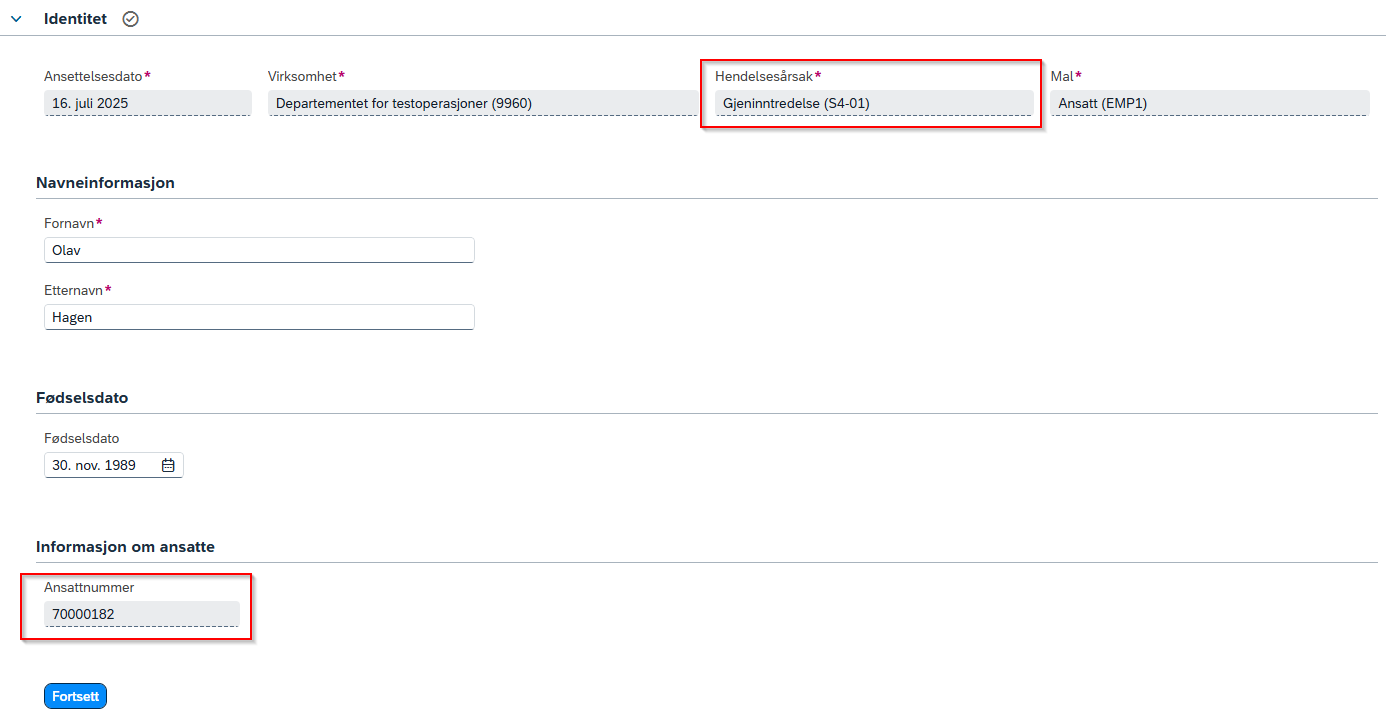Click into the Fornavn field containing Olav
Image resolution: width=1386 pixels, height=720 pixels.
click(259, 250)
